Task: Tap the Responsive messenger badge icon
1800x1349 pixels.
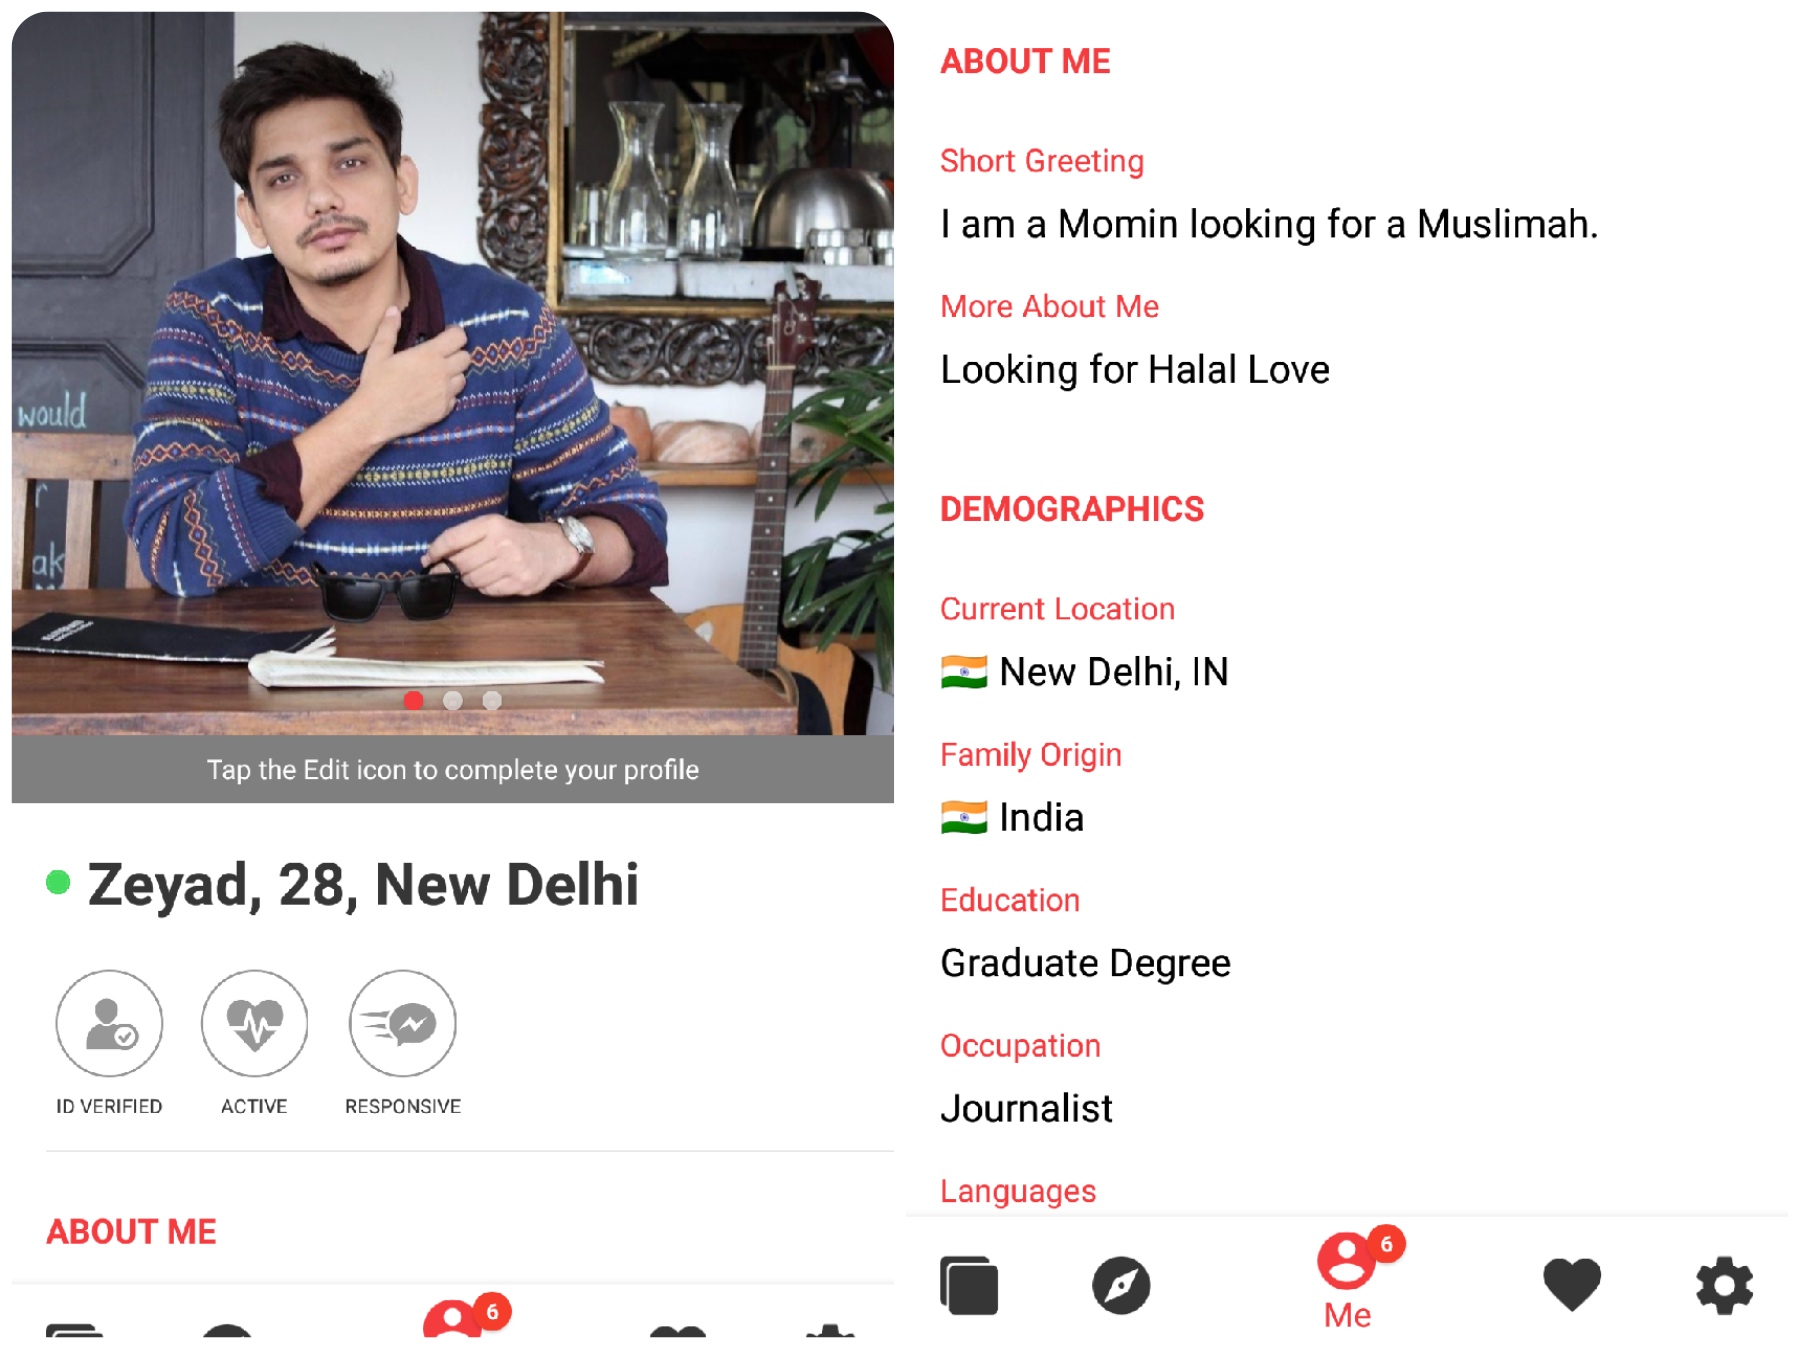Action: (x=402, y=1023)
